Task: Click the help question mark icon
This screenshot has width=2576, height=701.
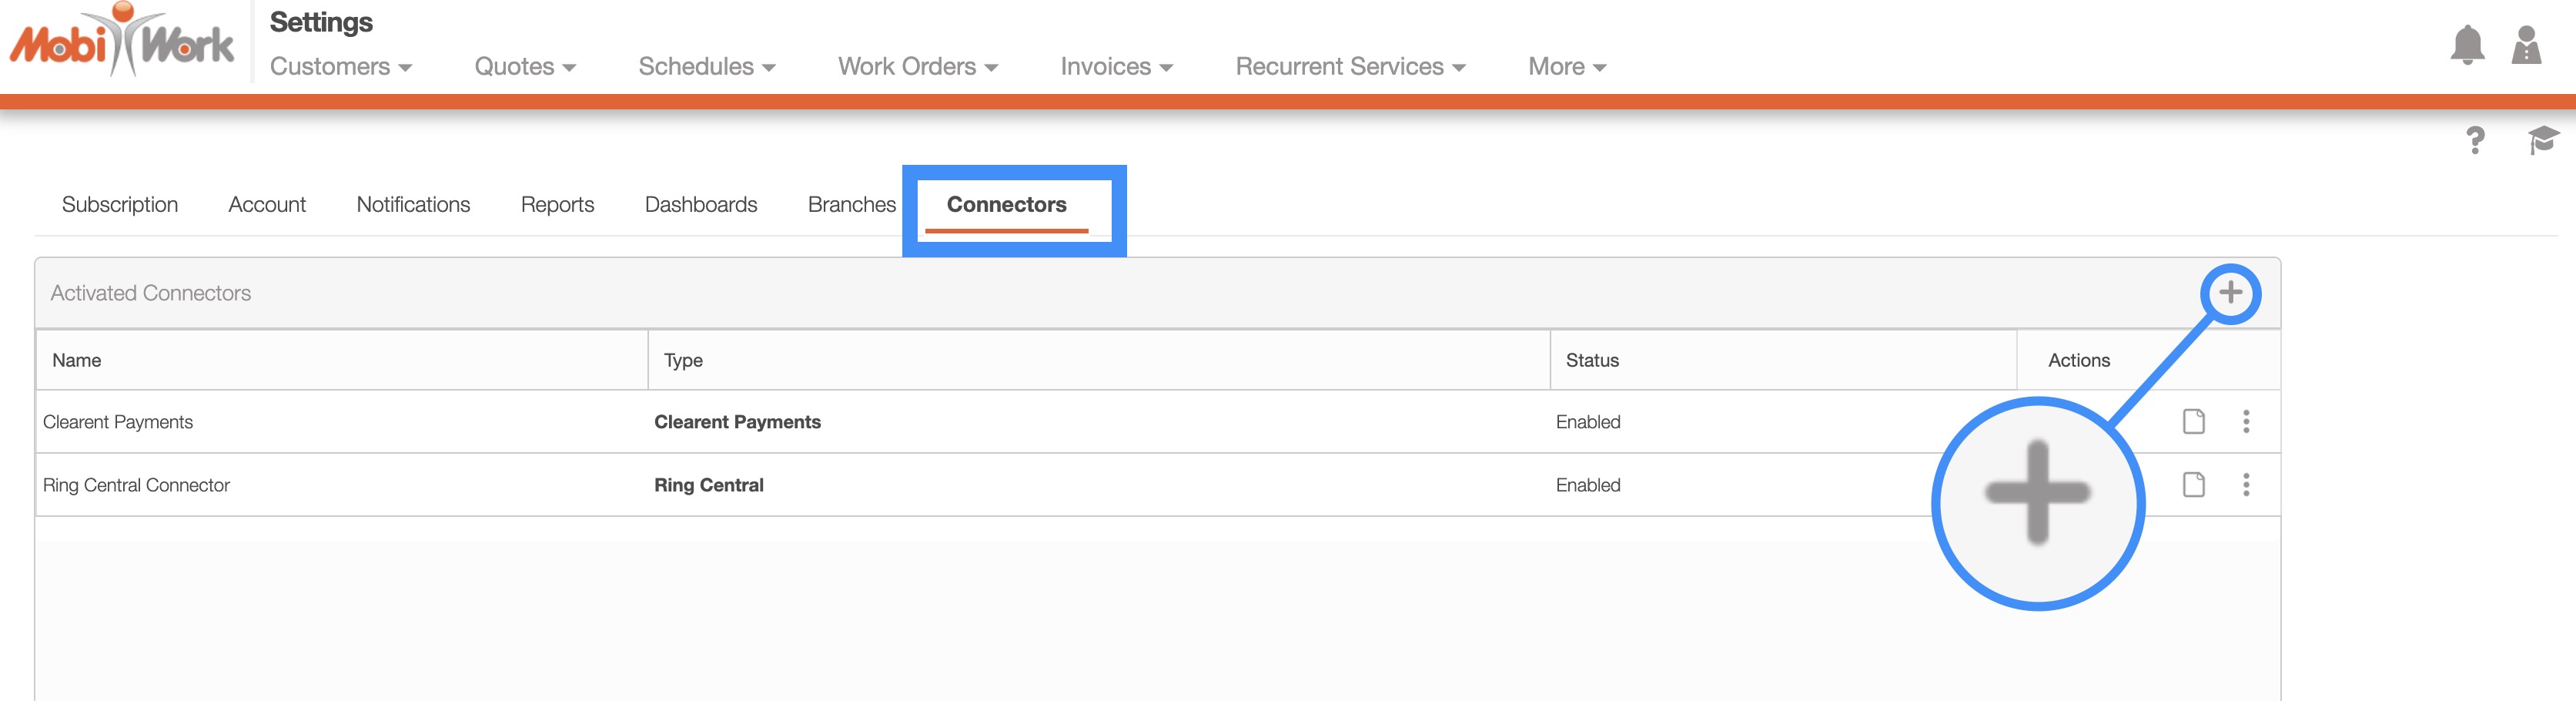Action: coord(2474,141)
